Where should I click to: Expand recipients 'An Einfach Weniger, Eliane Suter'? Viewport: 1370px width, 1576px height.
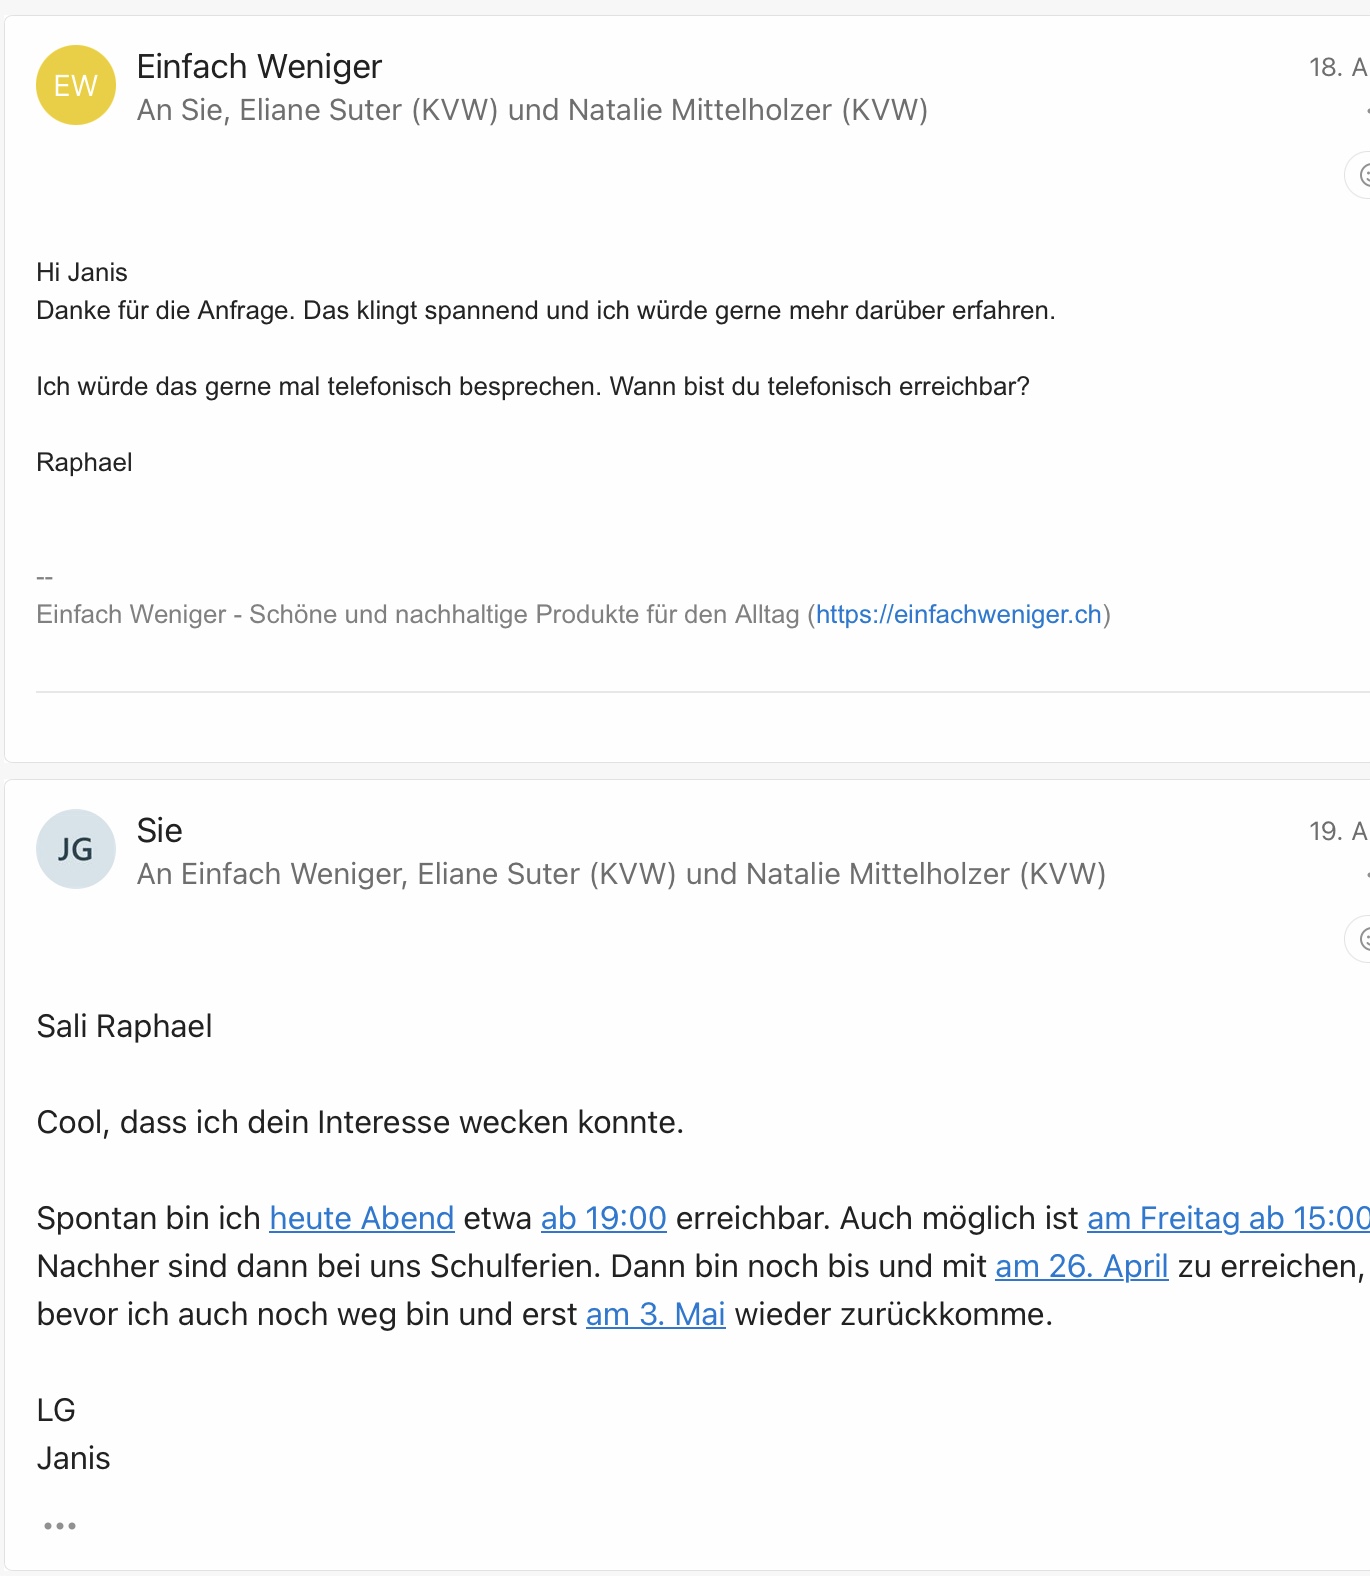click(x=620, y=874)
